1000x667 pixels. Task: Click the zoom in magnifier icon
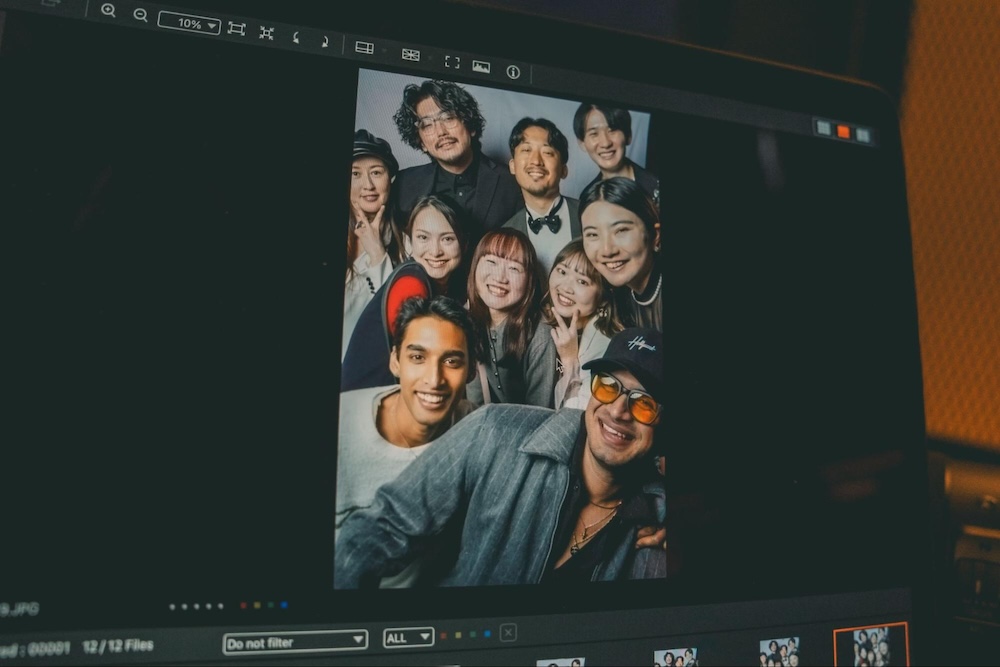(x=108, y=10)
